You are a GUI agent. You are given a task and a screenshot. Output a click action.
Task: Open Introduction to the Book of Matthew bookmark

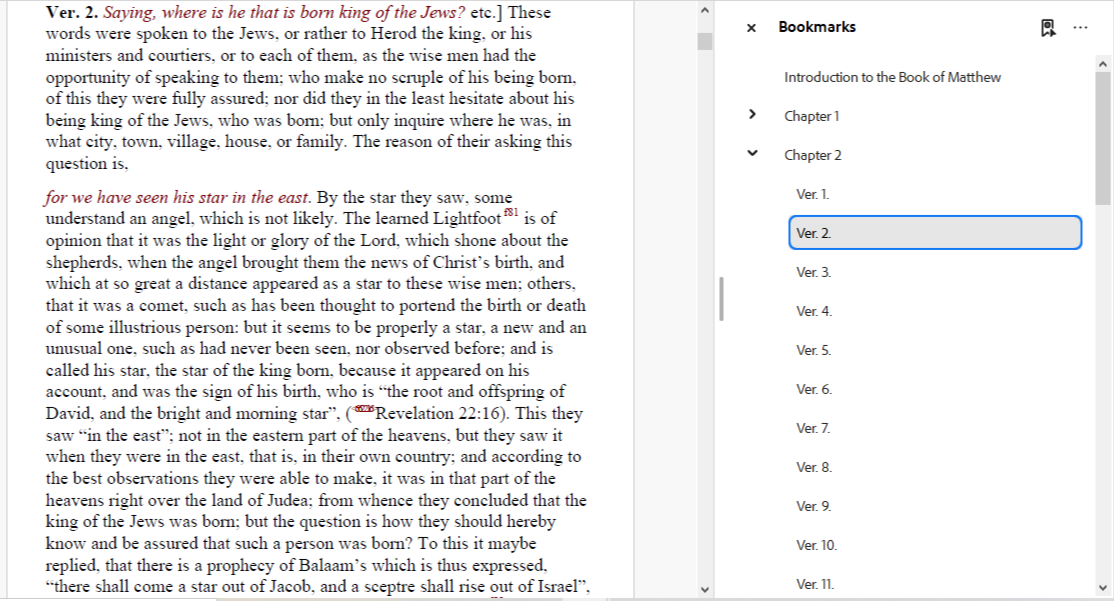tap(892, 77)
